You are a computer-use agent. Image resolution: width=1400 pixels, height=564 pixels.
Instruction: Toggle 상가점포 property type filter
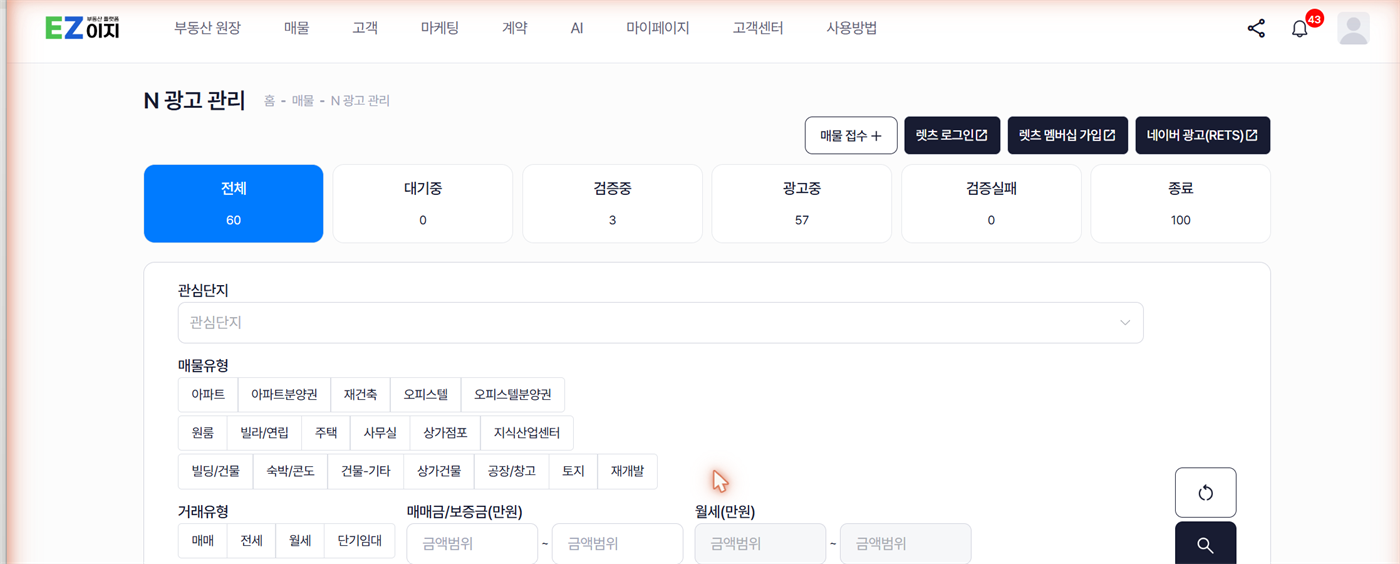[x=445, y=433]
